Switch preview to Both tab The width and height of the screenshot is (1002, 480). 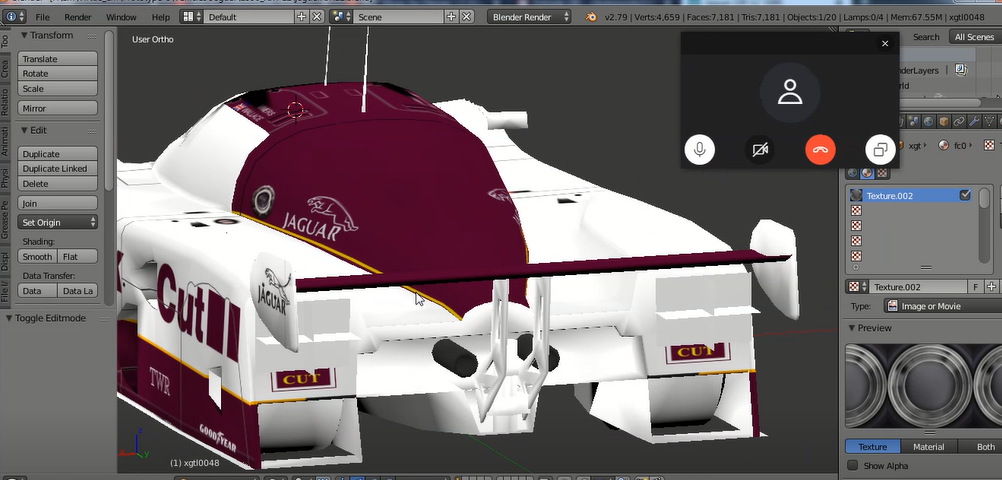point(980,447)
